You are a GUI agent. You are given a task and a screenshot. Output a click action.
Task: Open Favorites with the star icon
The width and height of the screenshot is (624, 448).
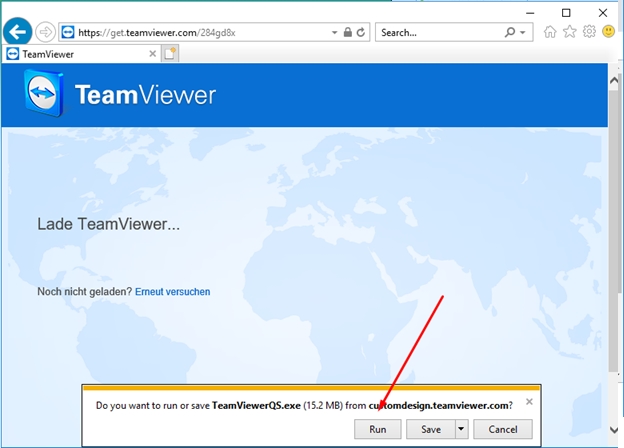tap(569, 31)
